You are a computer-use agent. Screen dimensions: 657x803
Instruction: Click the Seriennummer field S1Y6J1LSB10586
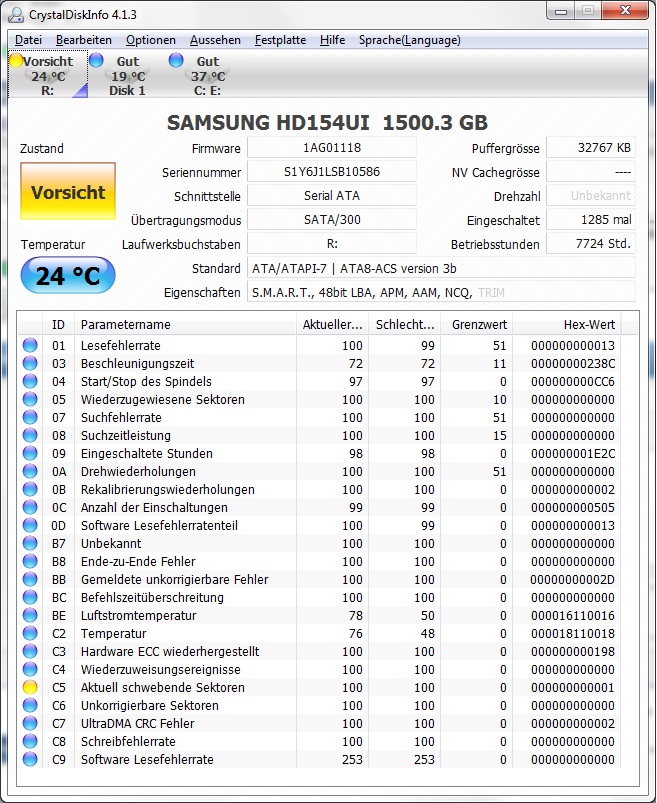(x=332, y=172)
